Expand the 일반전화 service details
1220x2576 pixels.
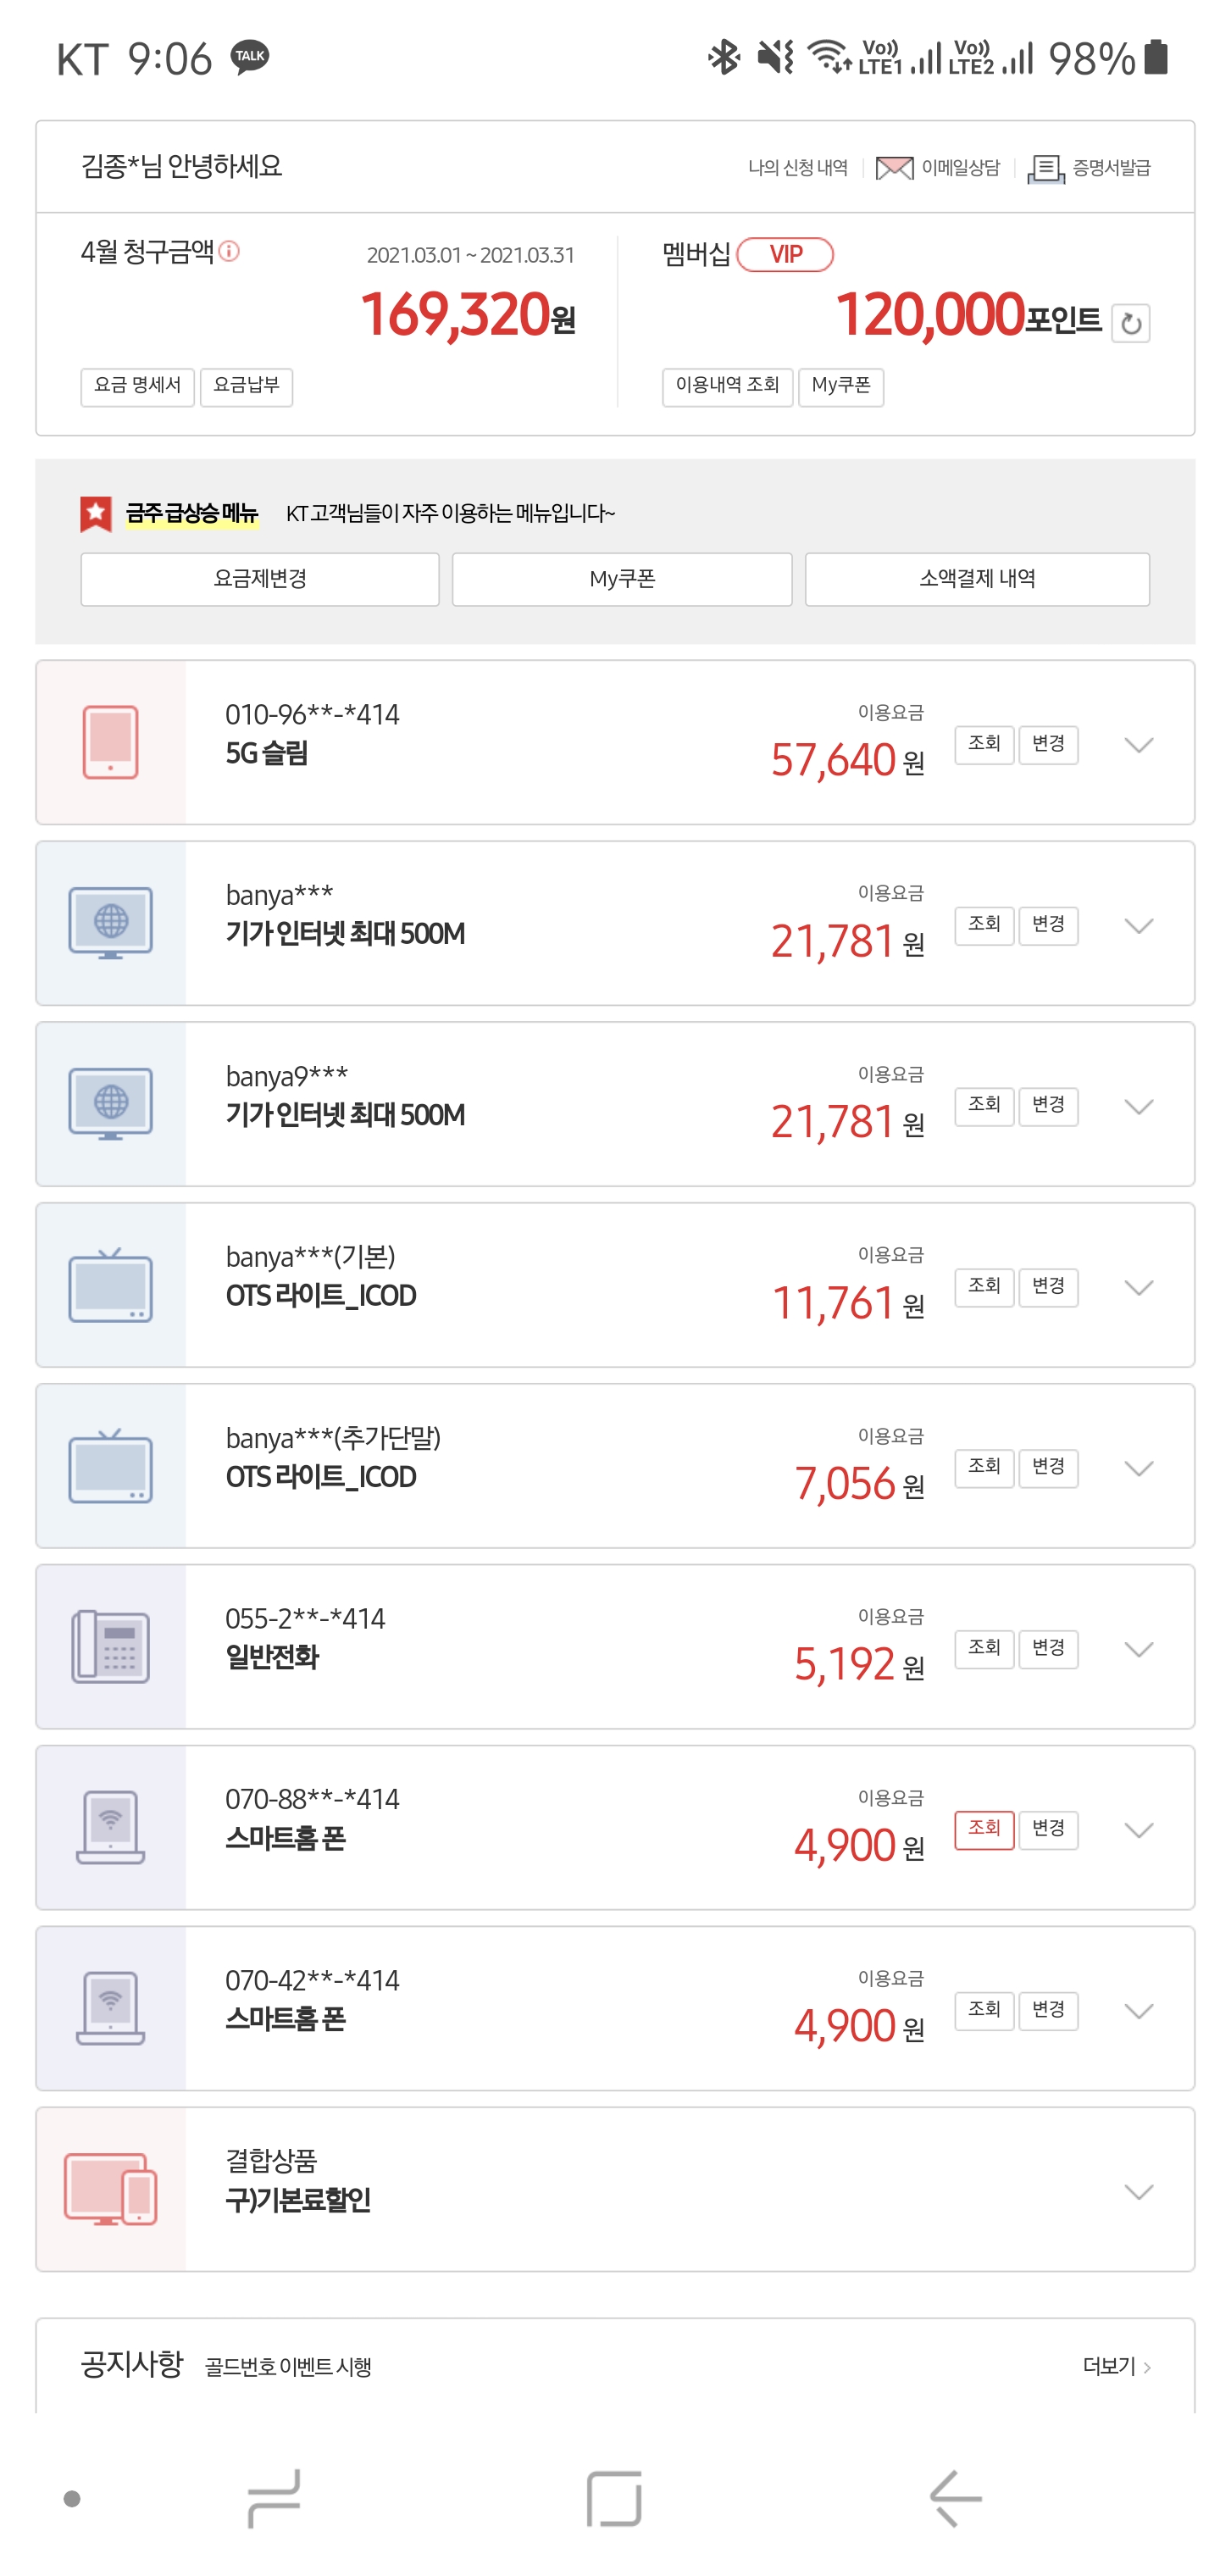pyautogui.click(x=1138, y=1648)
